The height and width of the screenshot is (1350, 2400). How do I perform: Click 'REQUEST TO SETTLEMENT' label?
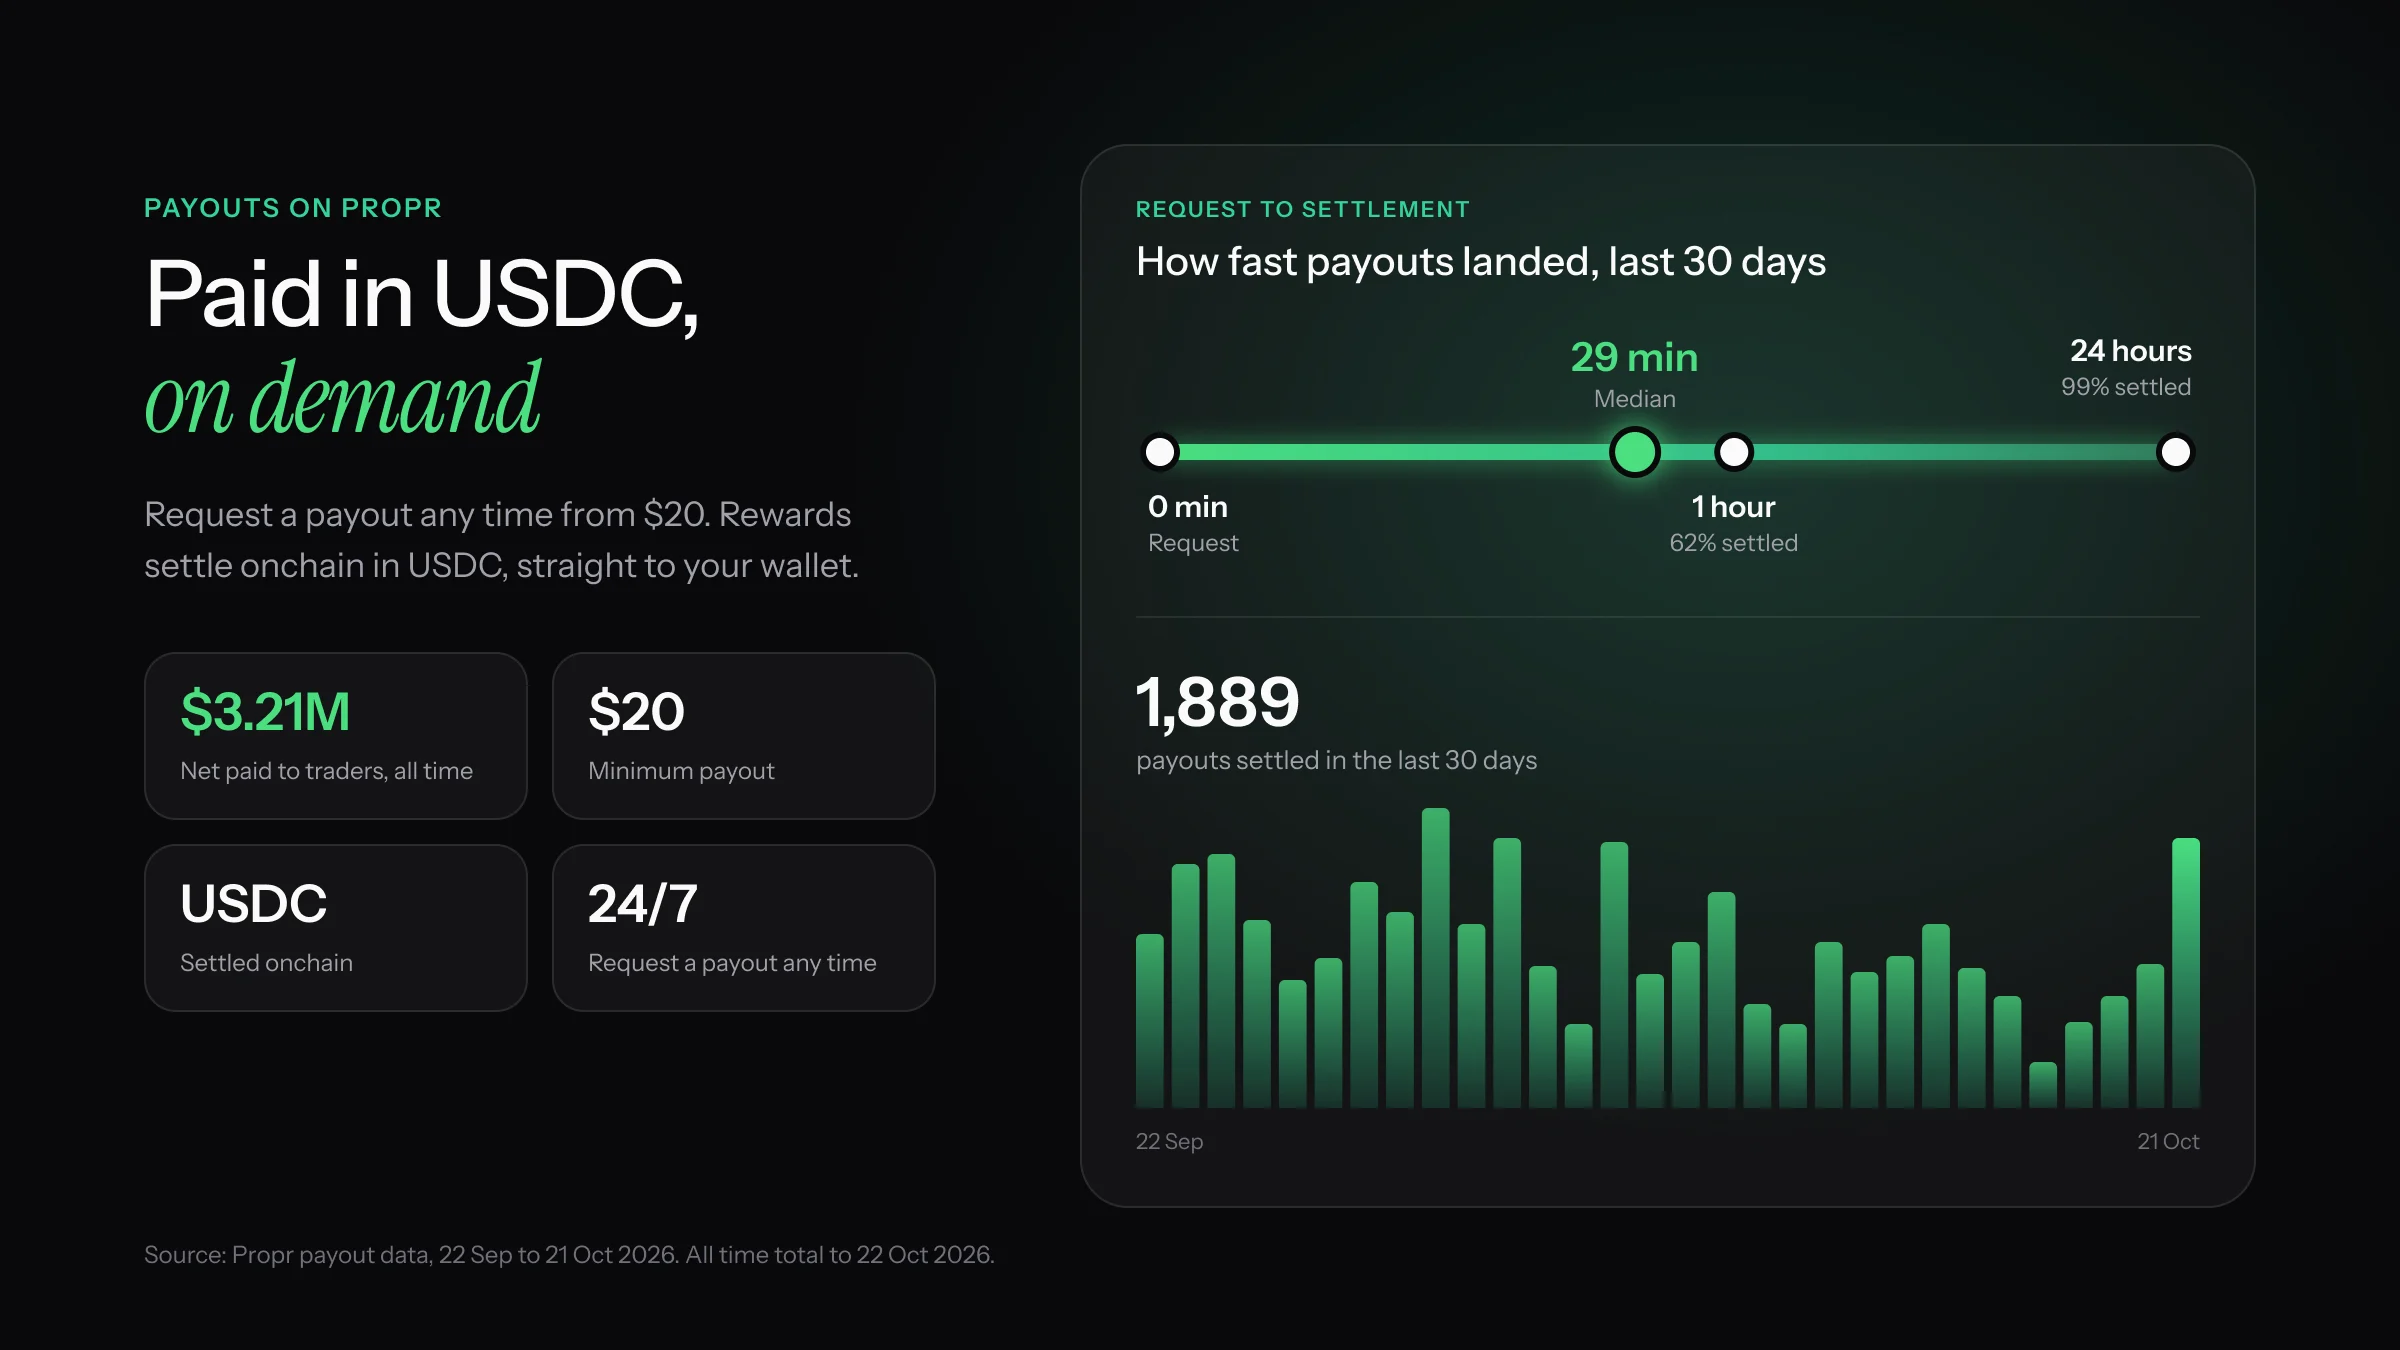click(x=1303, y=209)
